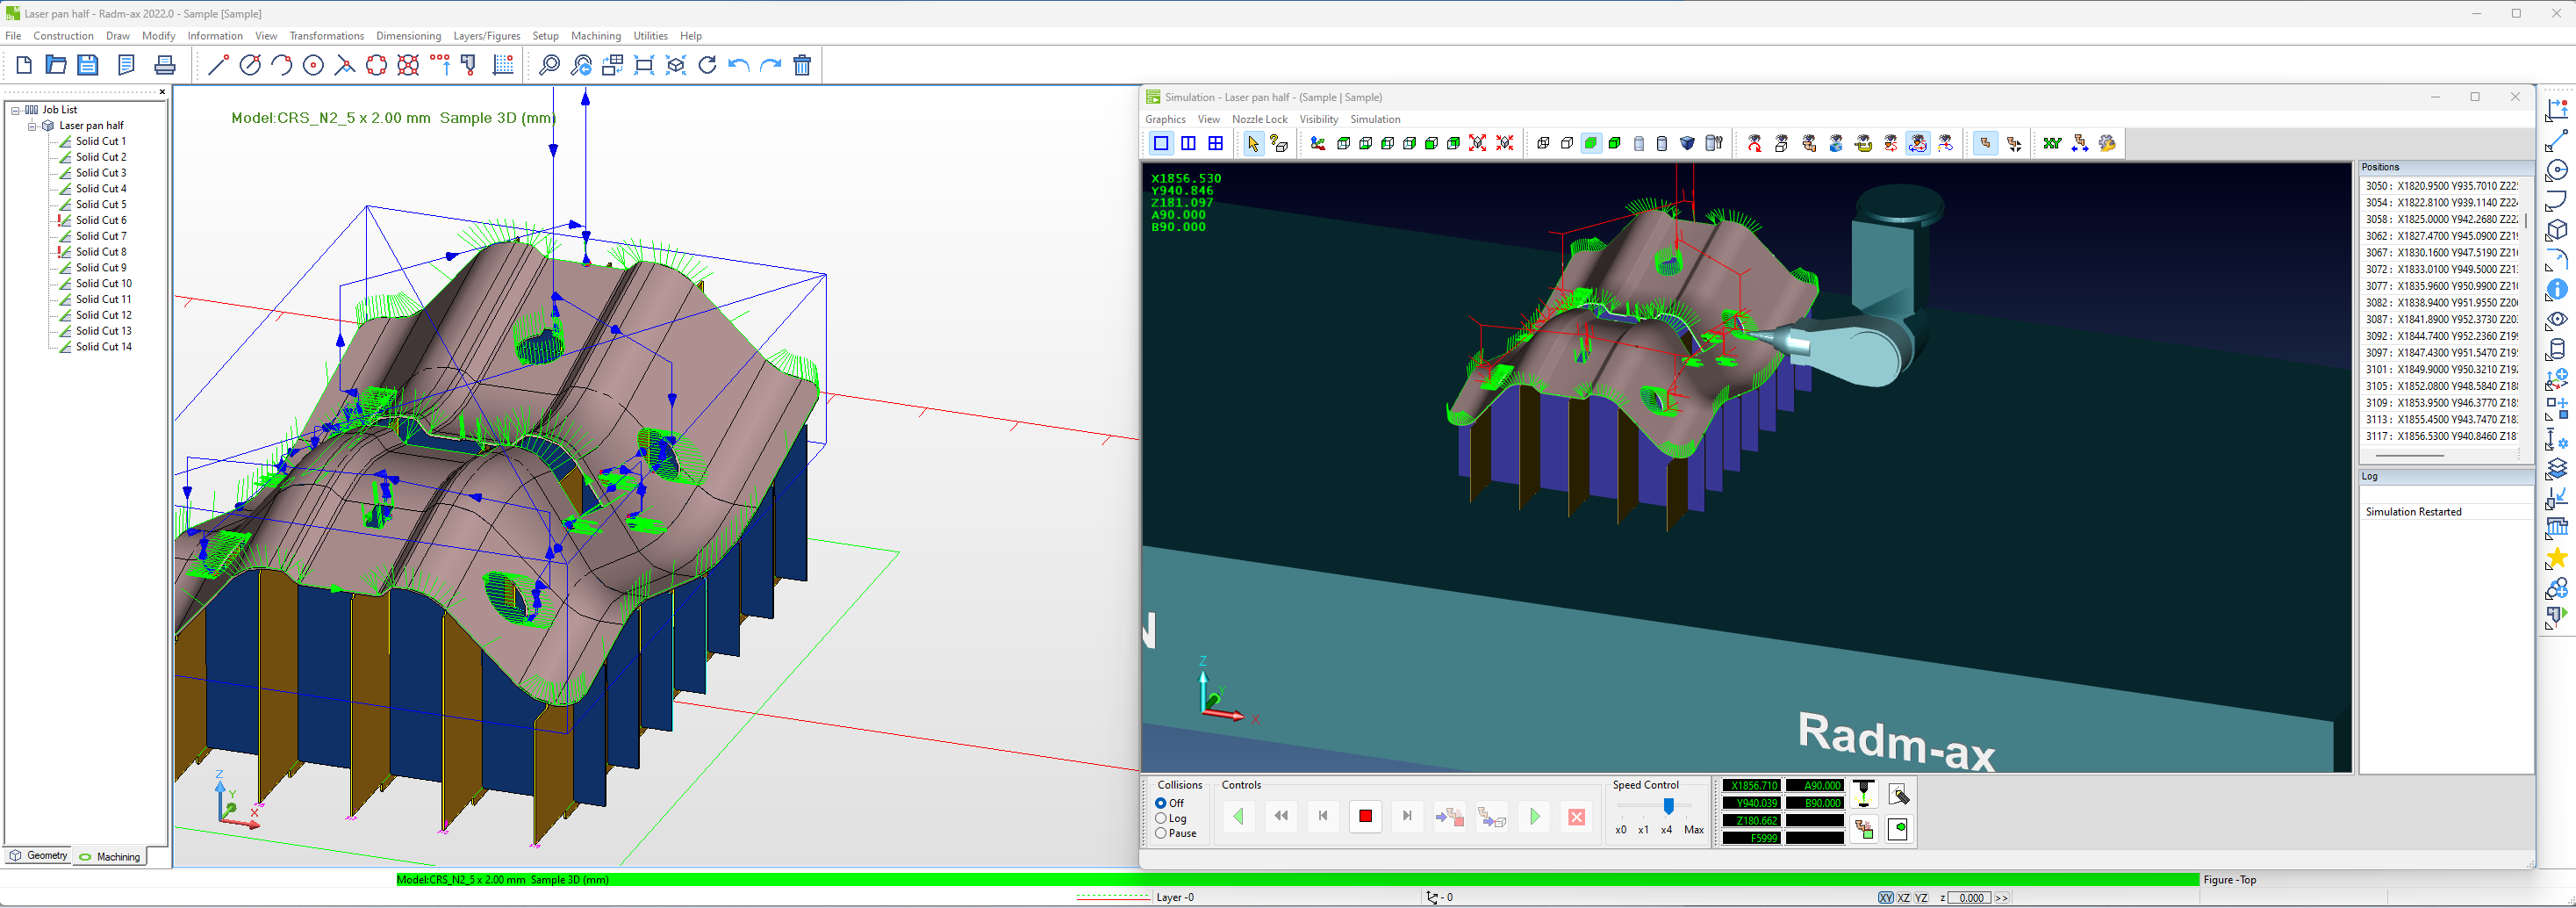Click the yellow star icon in right sidebar
Screen dimensions: 2576x908
tap(2556, 558)
